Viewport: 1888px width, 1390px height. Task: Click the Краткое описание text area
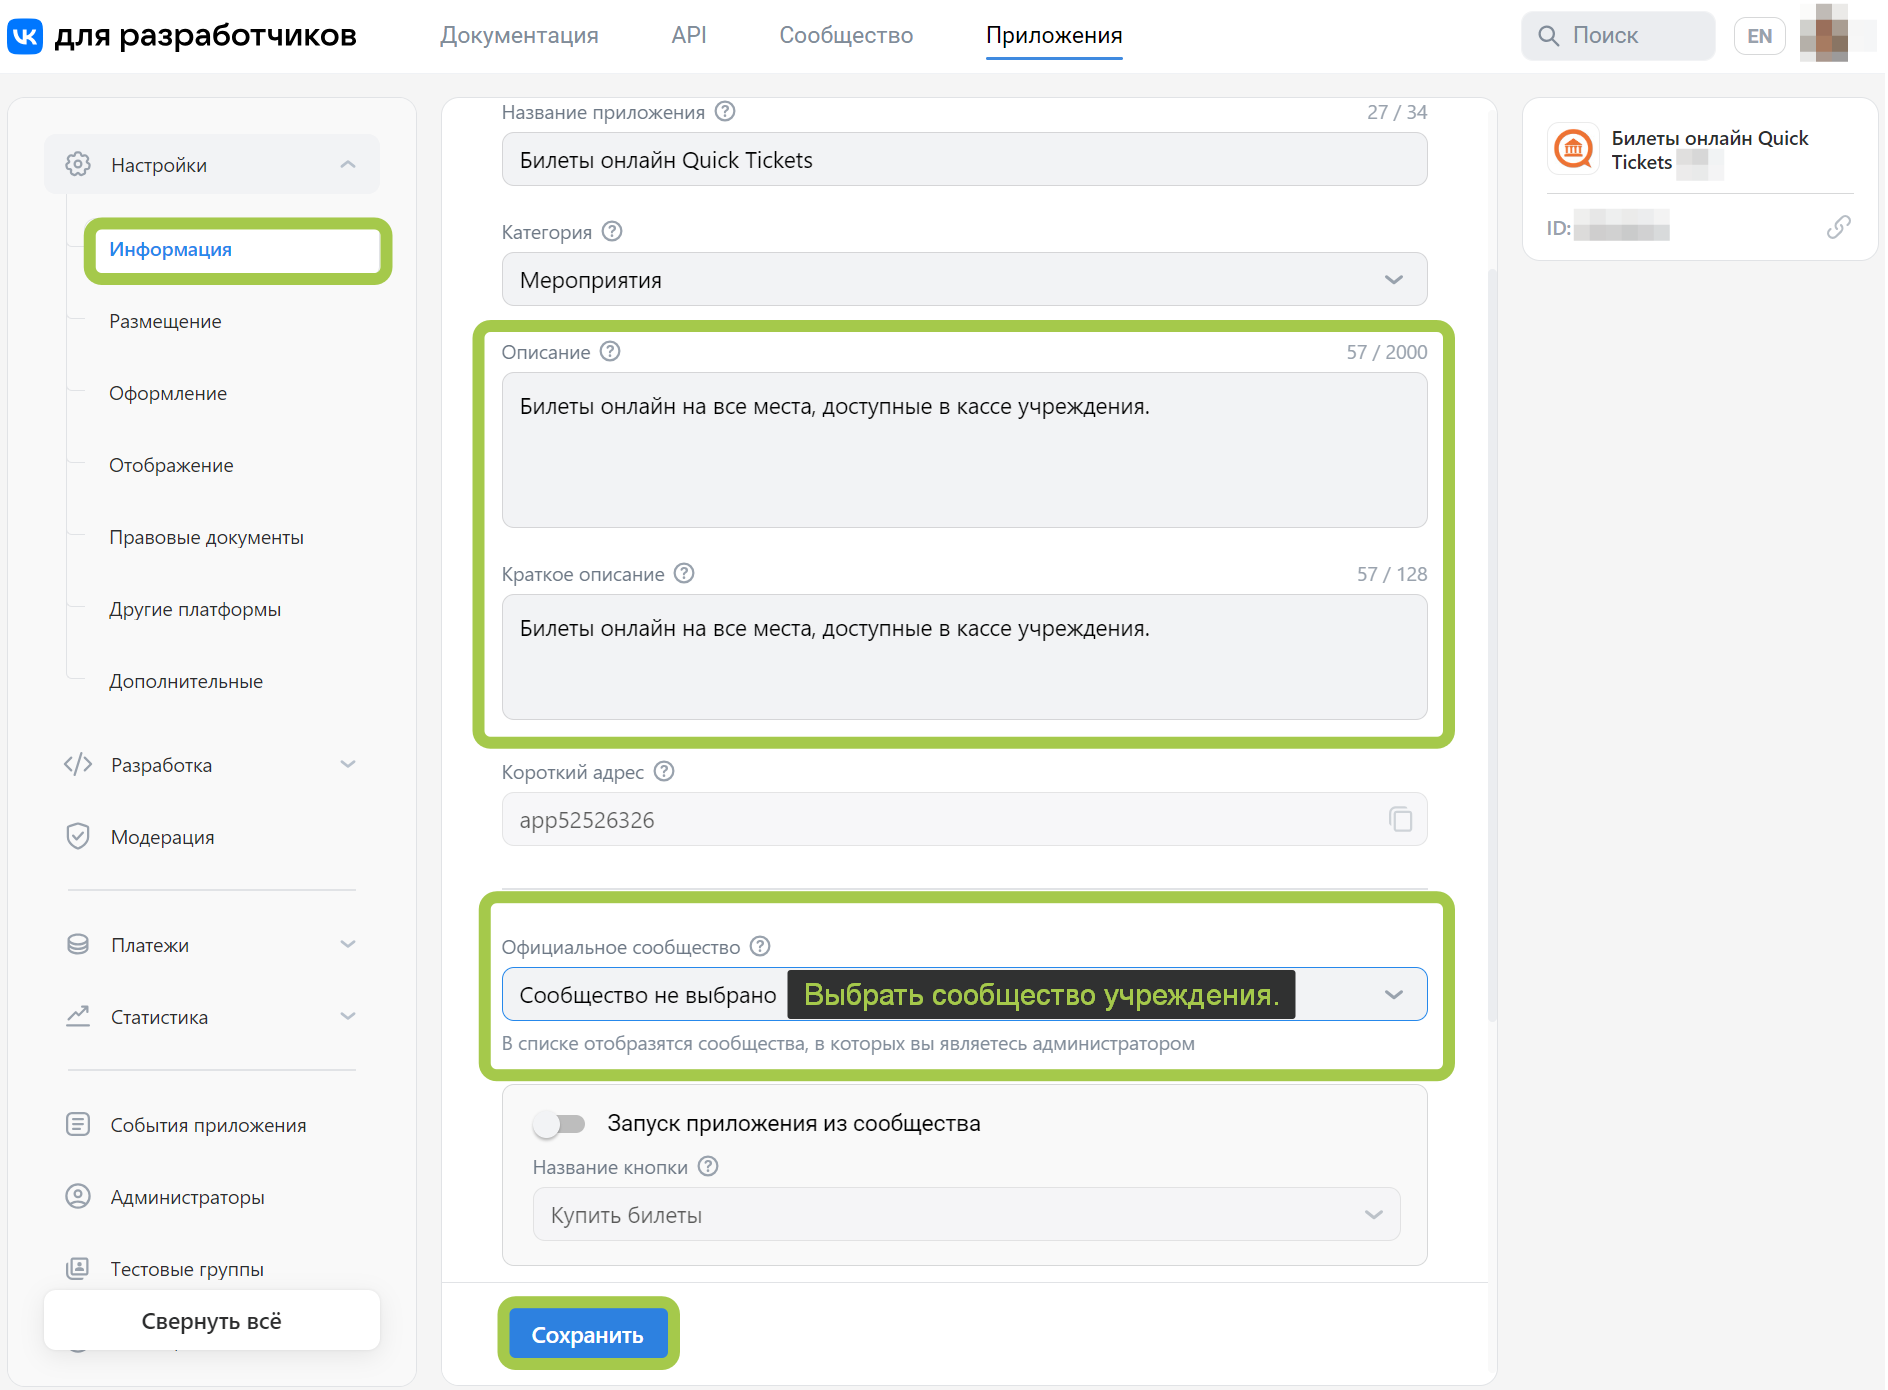(x=964, y=657)
